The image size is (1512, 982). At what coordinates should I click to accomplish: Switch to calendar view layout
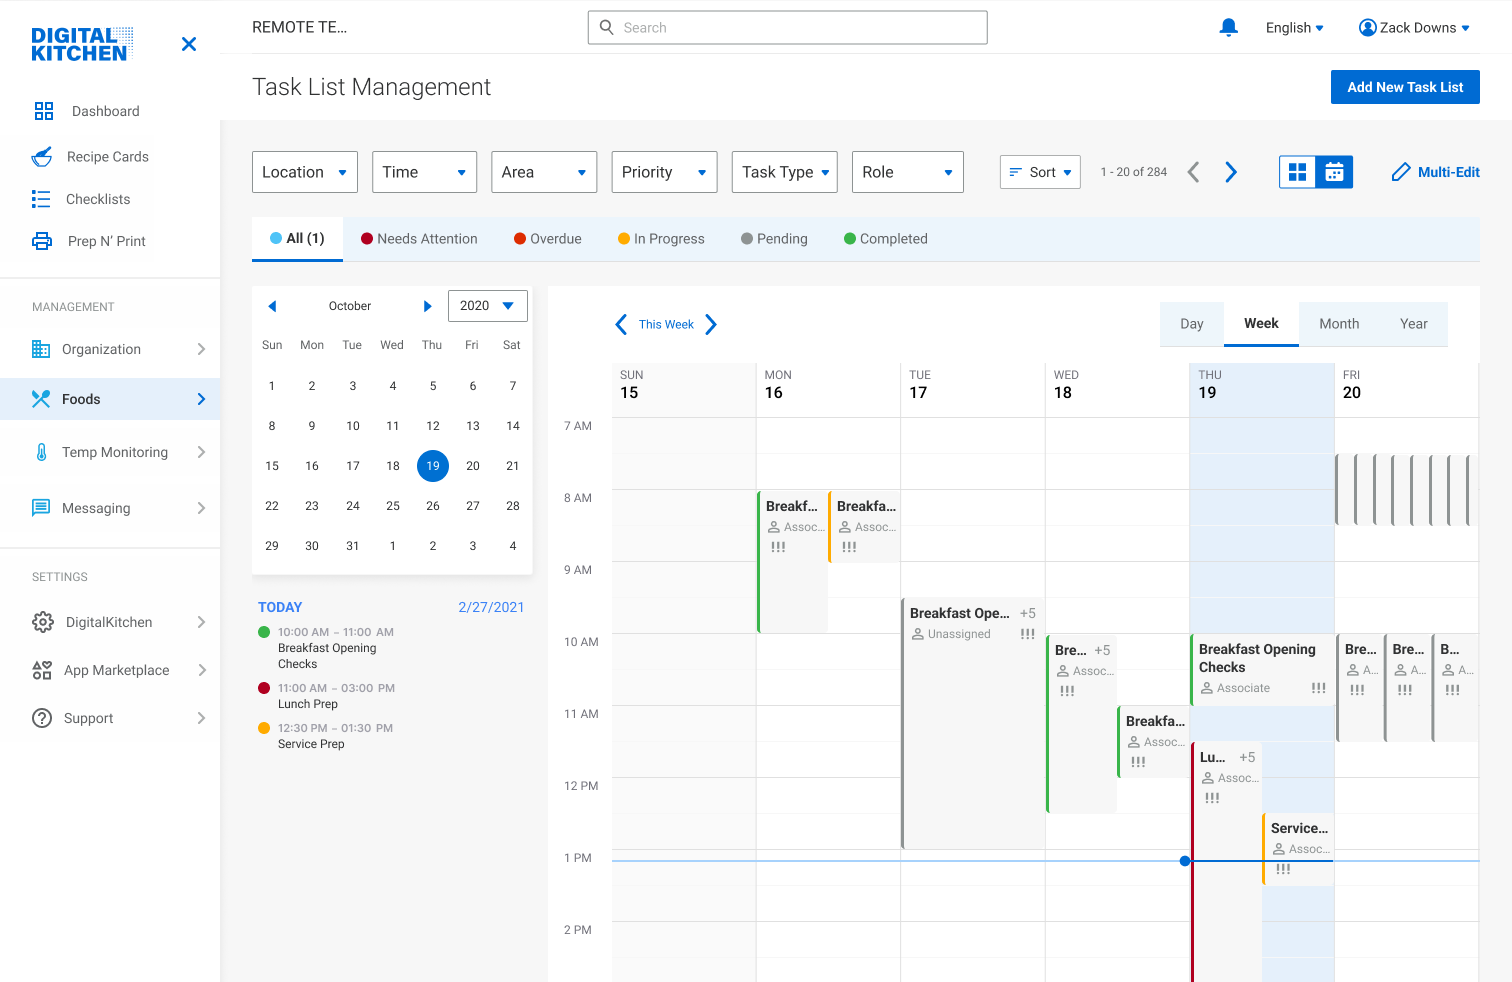coord(1334,172)
